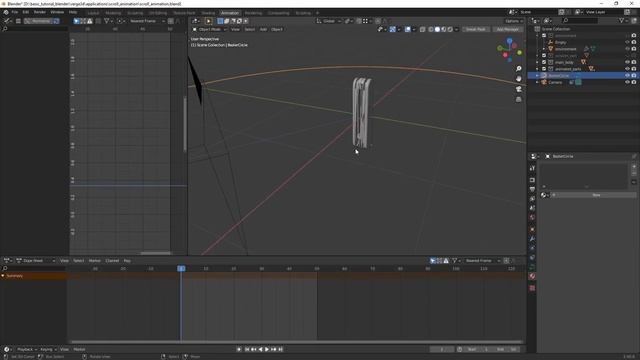Open the World properties tab icon
Viewport: 640px width, 360px height.
532,218
